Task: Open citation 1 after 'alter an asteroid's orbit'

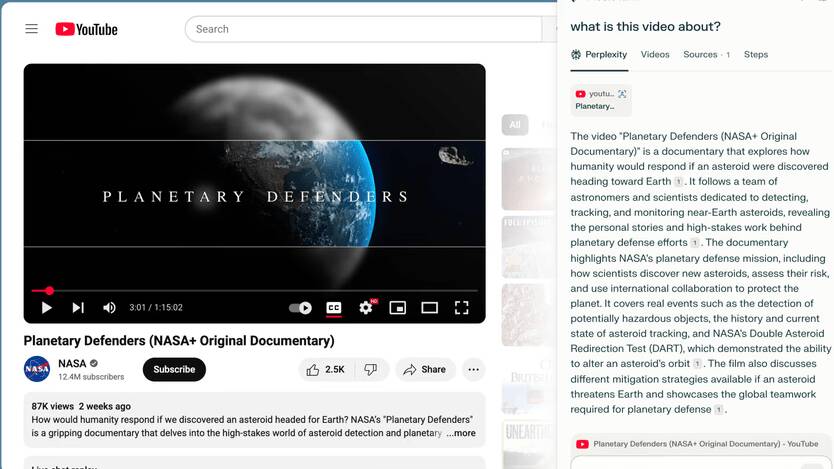Action: (697, 364)
